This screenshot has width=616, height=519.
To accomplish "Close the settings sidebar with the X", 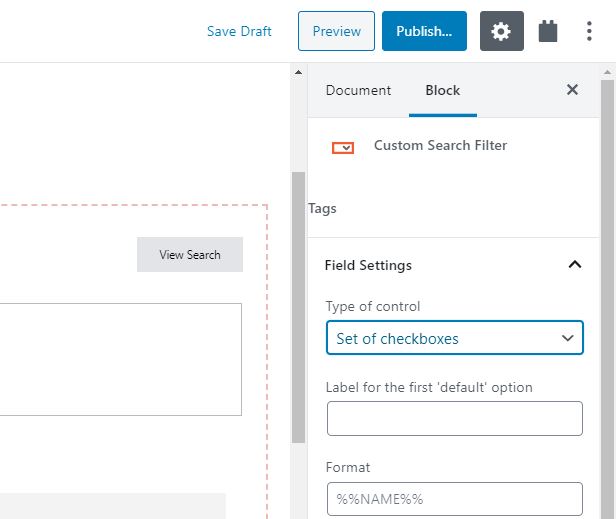I will click(572, 90).
